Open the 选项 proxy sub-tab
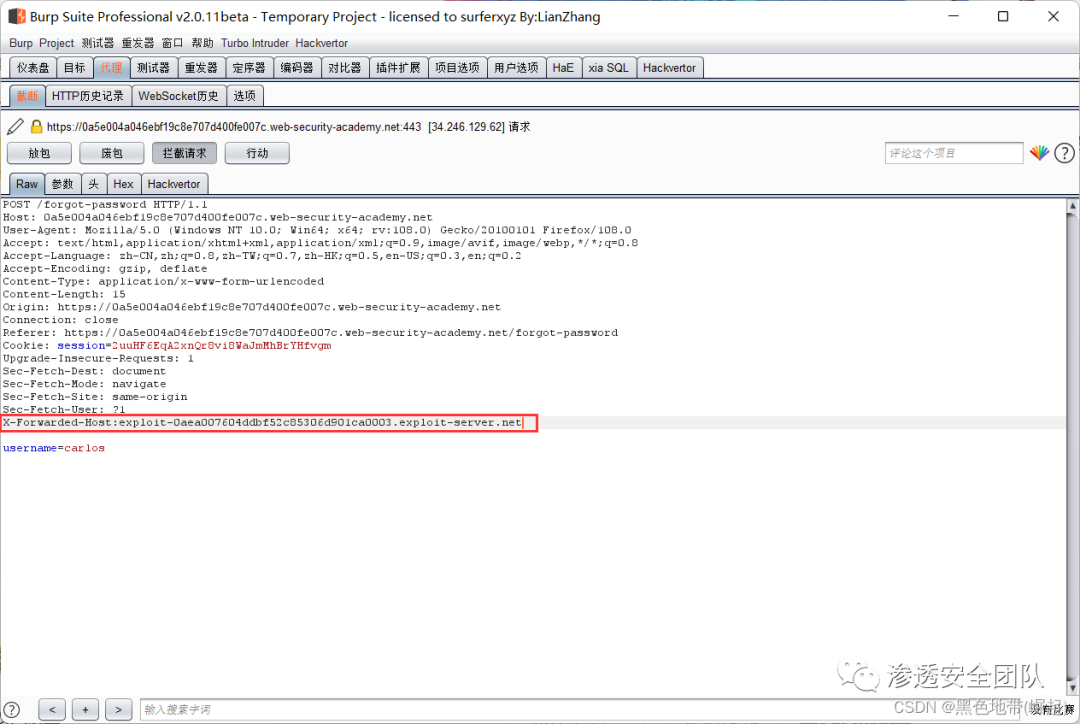The height and width of the screenshot is (724, 1080). click(245, 96)
